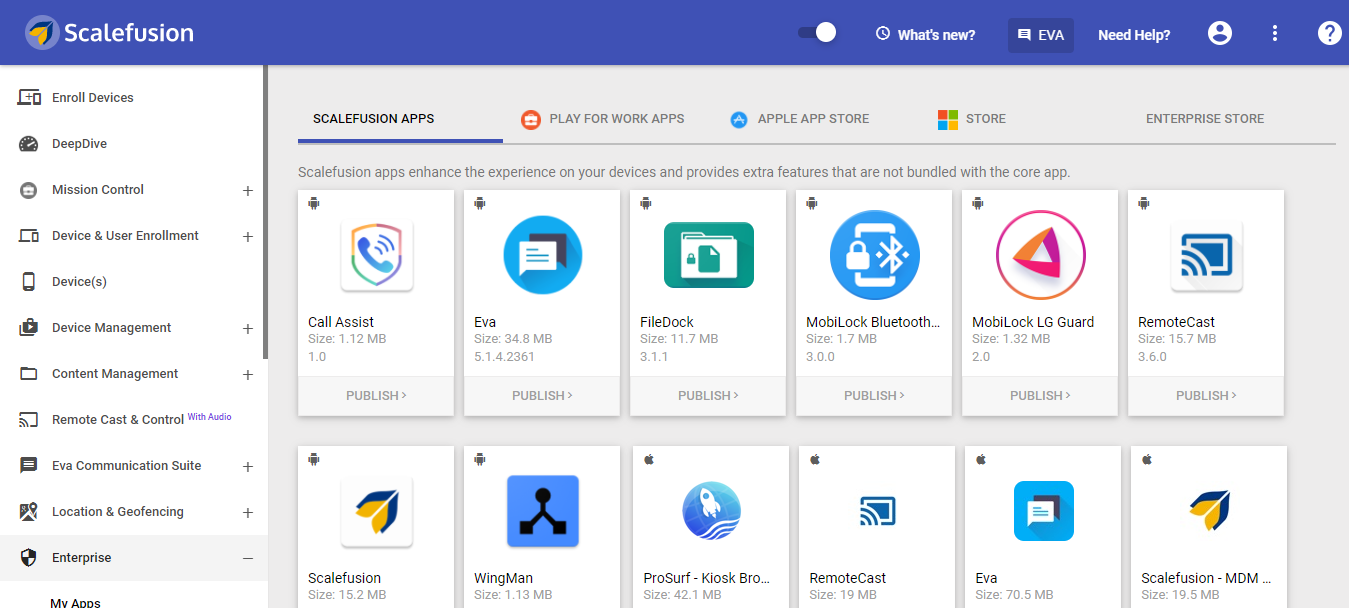
Task: Publish the Eva 5.1.4.2361 app
Action: (x=542, y=396)
